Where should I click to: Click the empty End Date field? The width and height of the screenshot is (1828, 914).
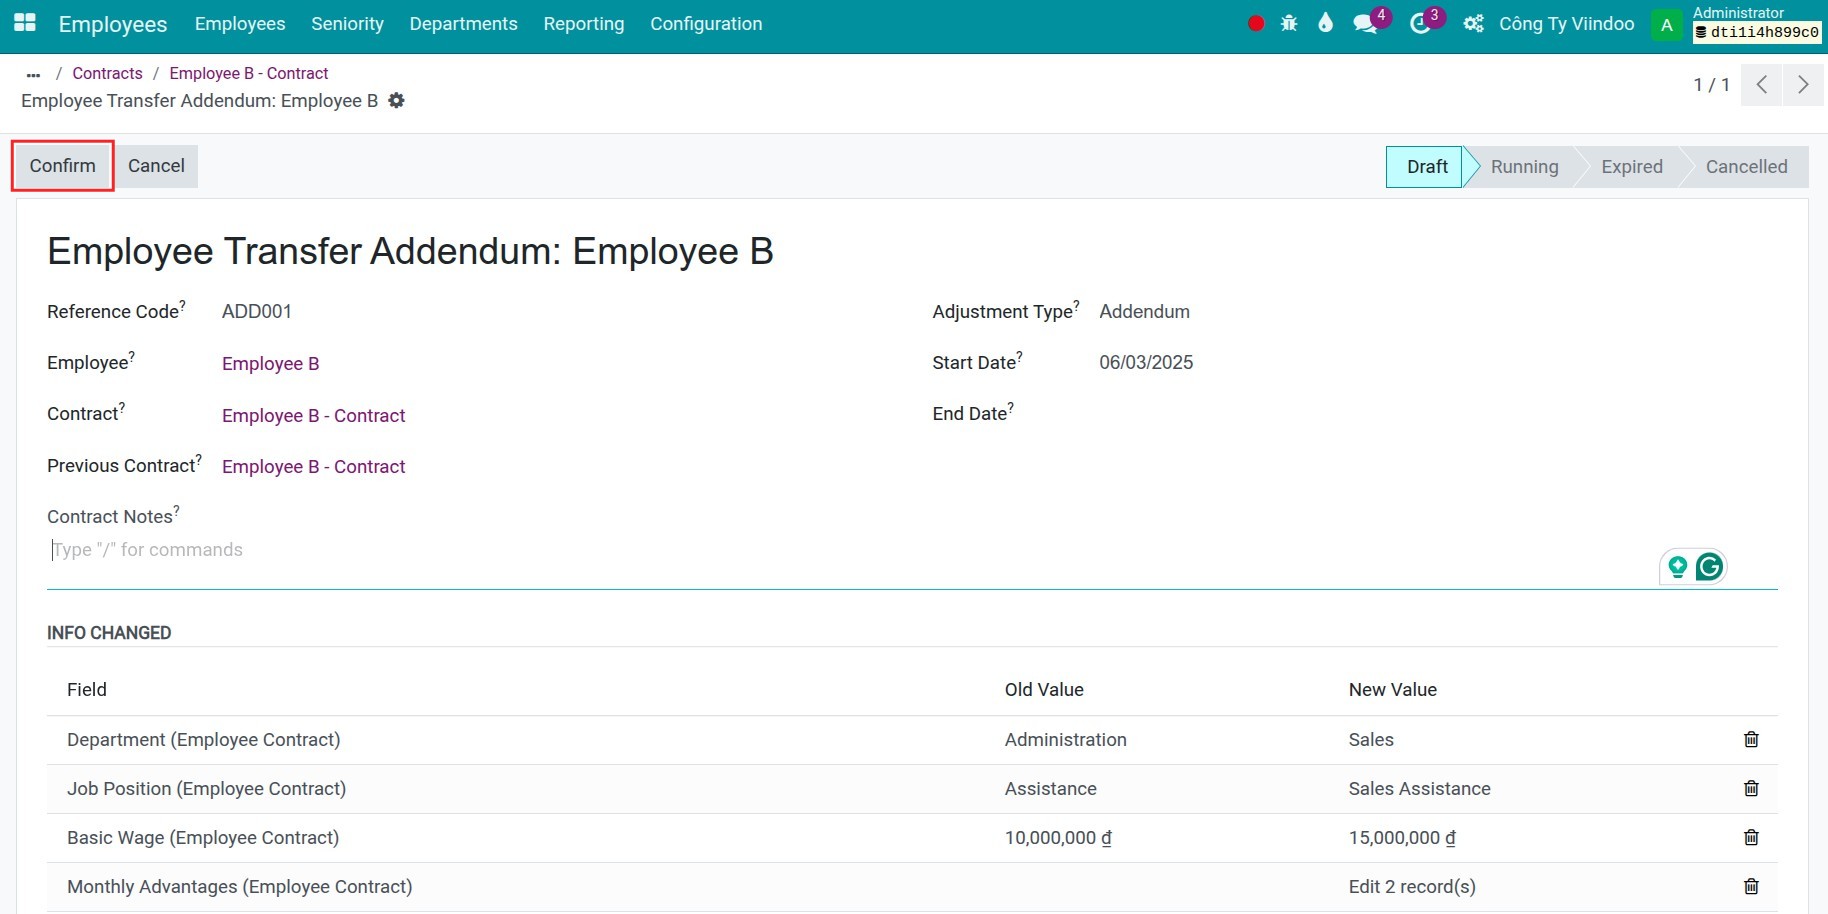tap(1437, 414)
